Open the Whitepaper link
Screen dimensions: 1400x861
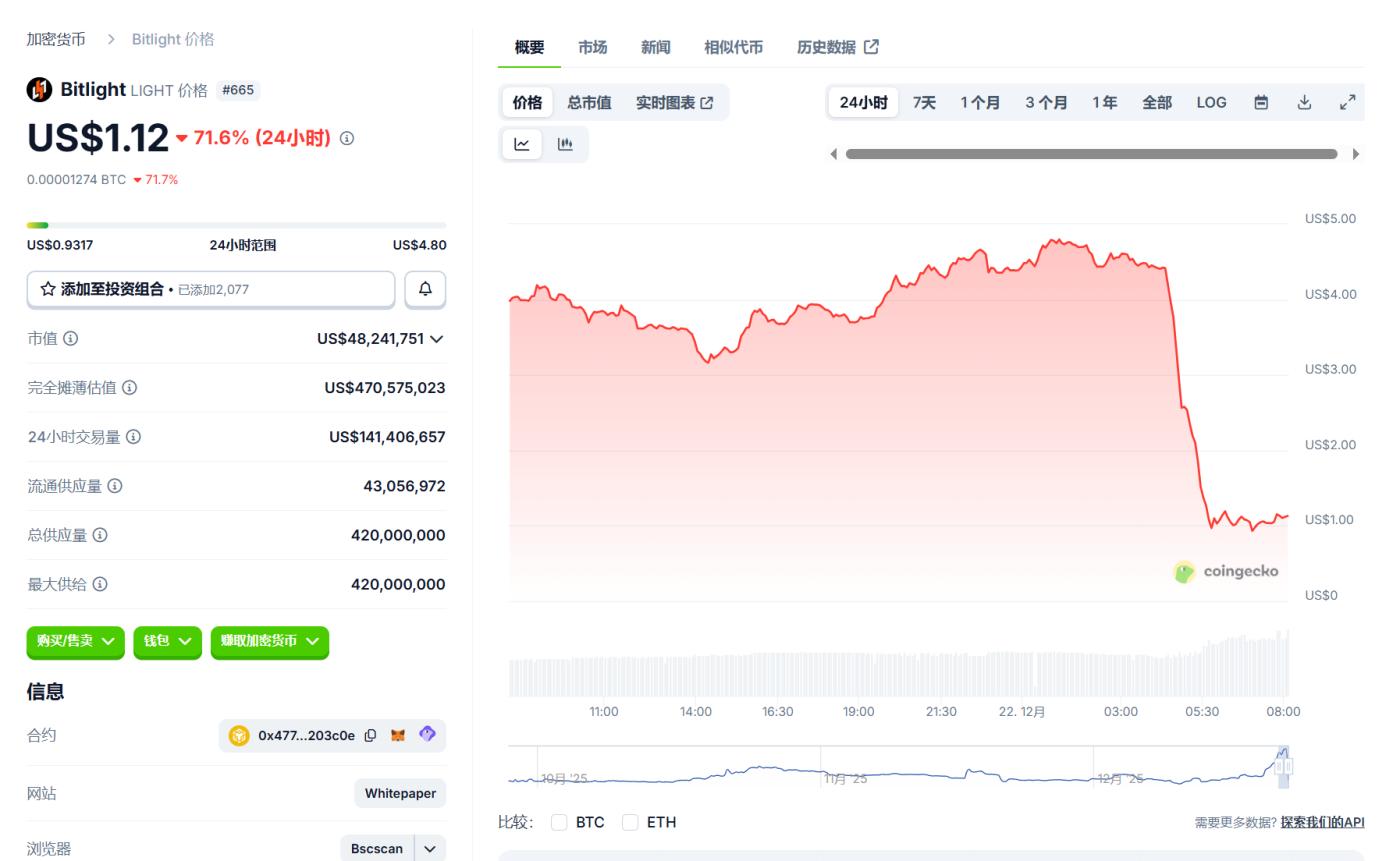tap(400, 793)
